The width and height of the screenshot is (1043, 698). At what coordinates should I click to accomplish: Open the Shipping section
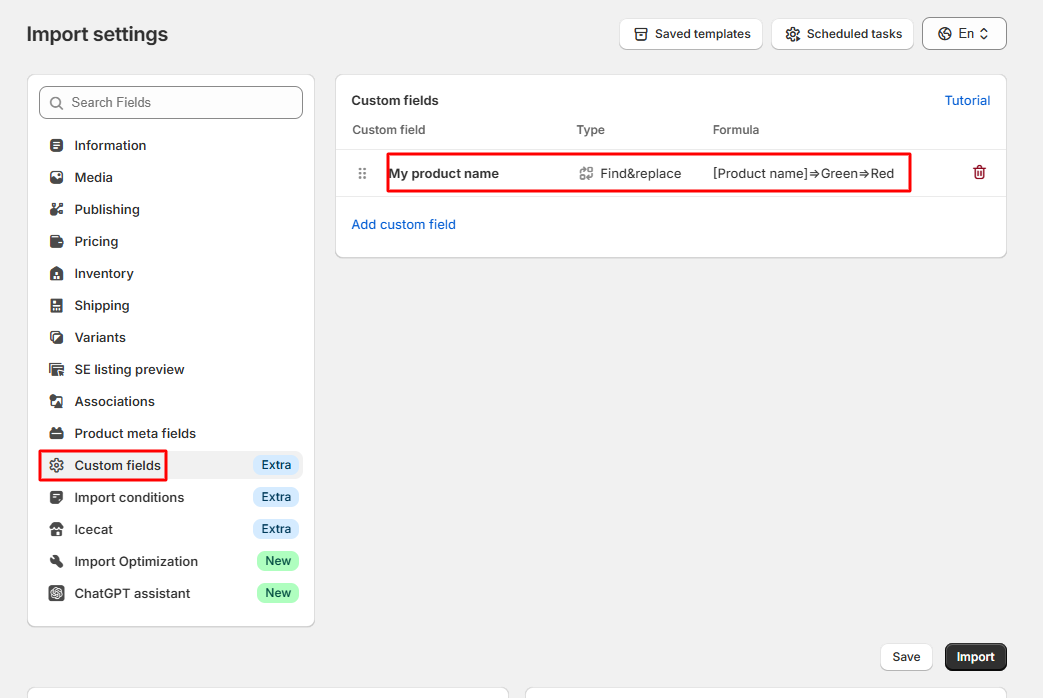coord(171,305)
